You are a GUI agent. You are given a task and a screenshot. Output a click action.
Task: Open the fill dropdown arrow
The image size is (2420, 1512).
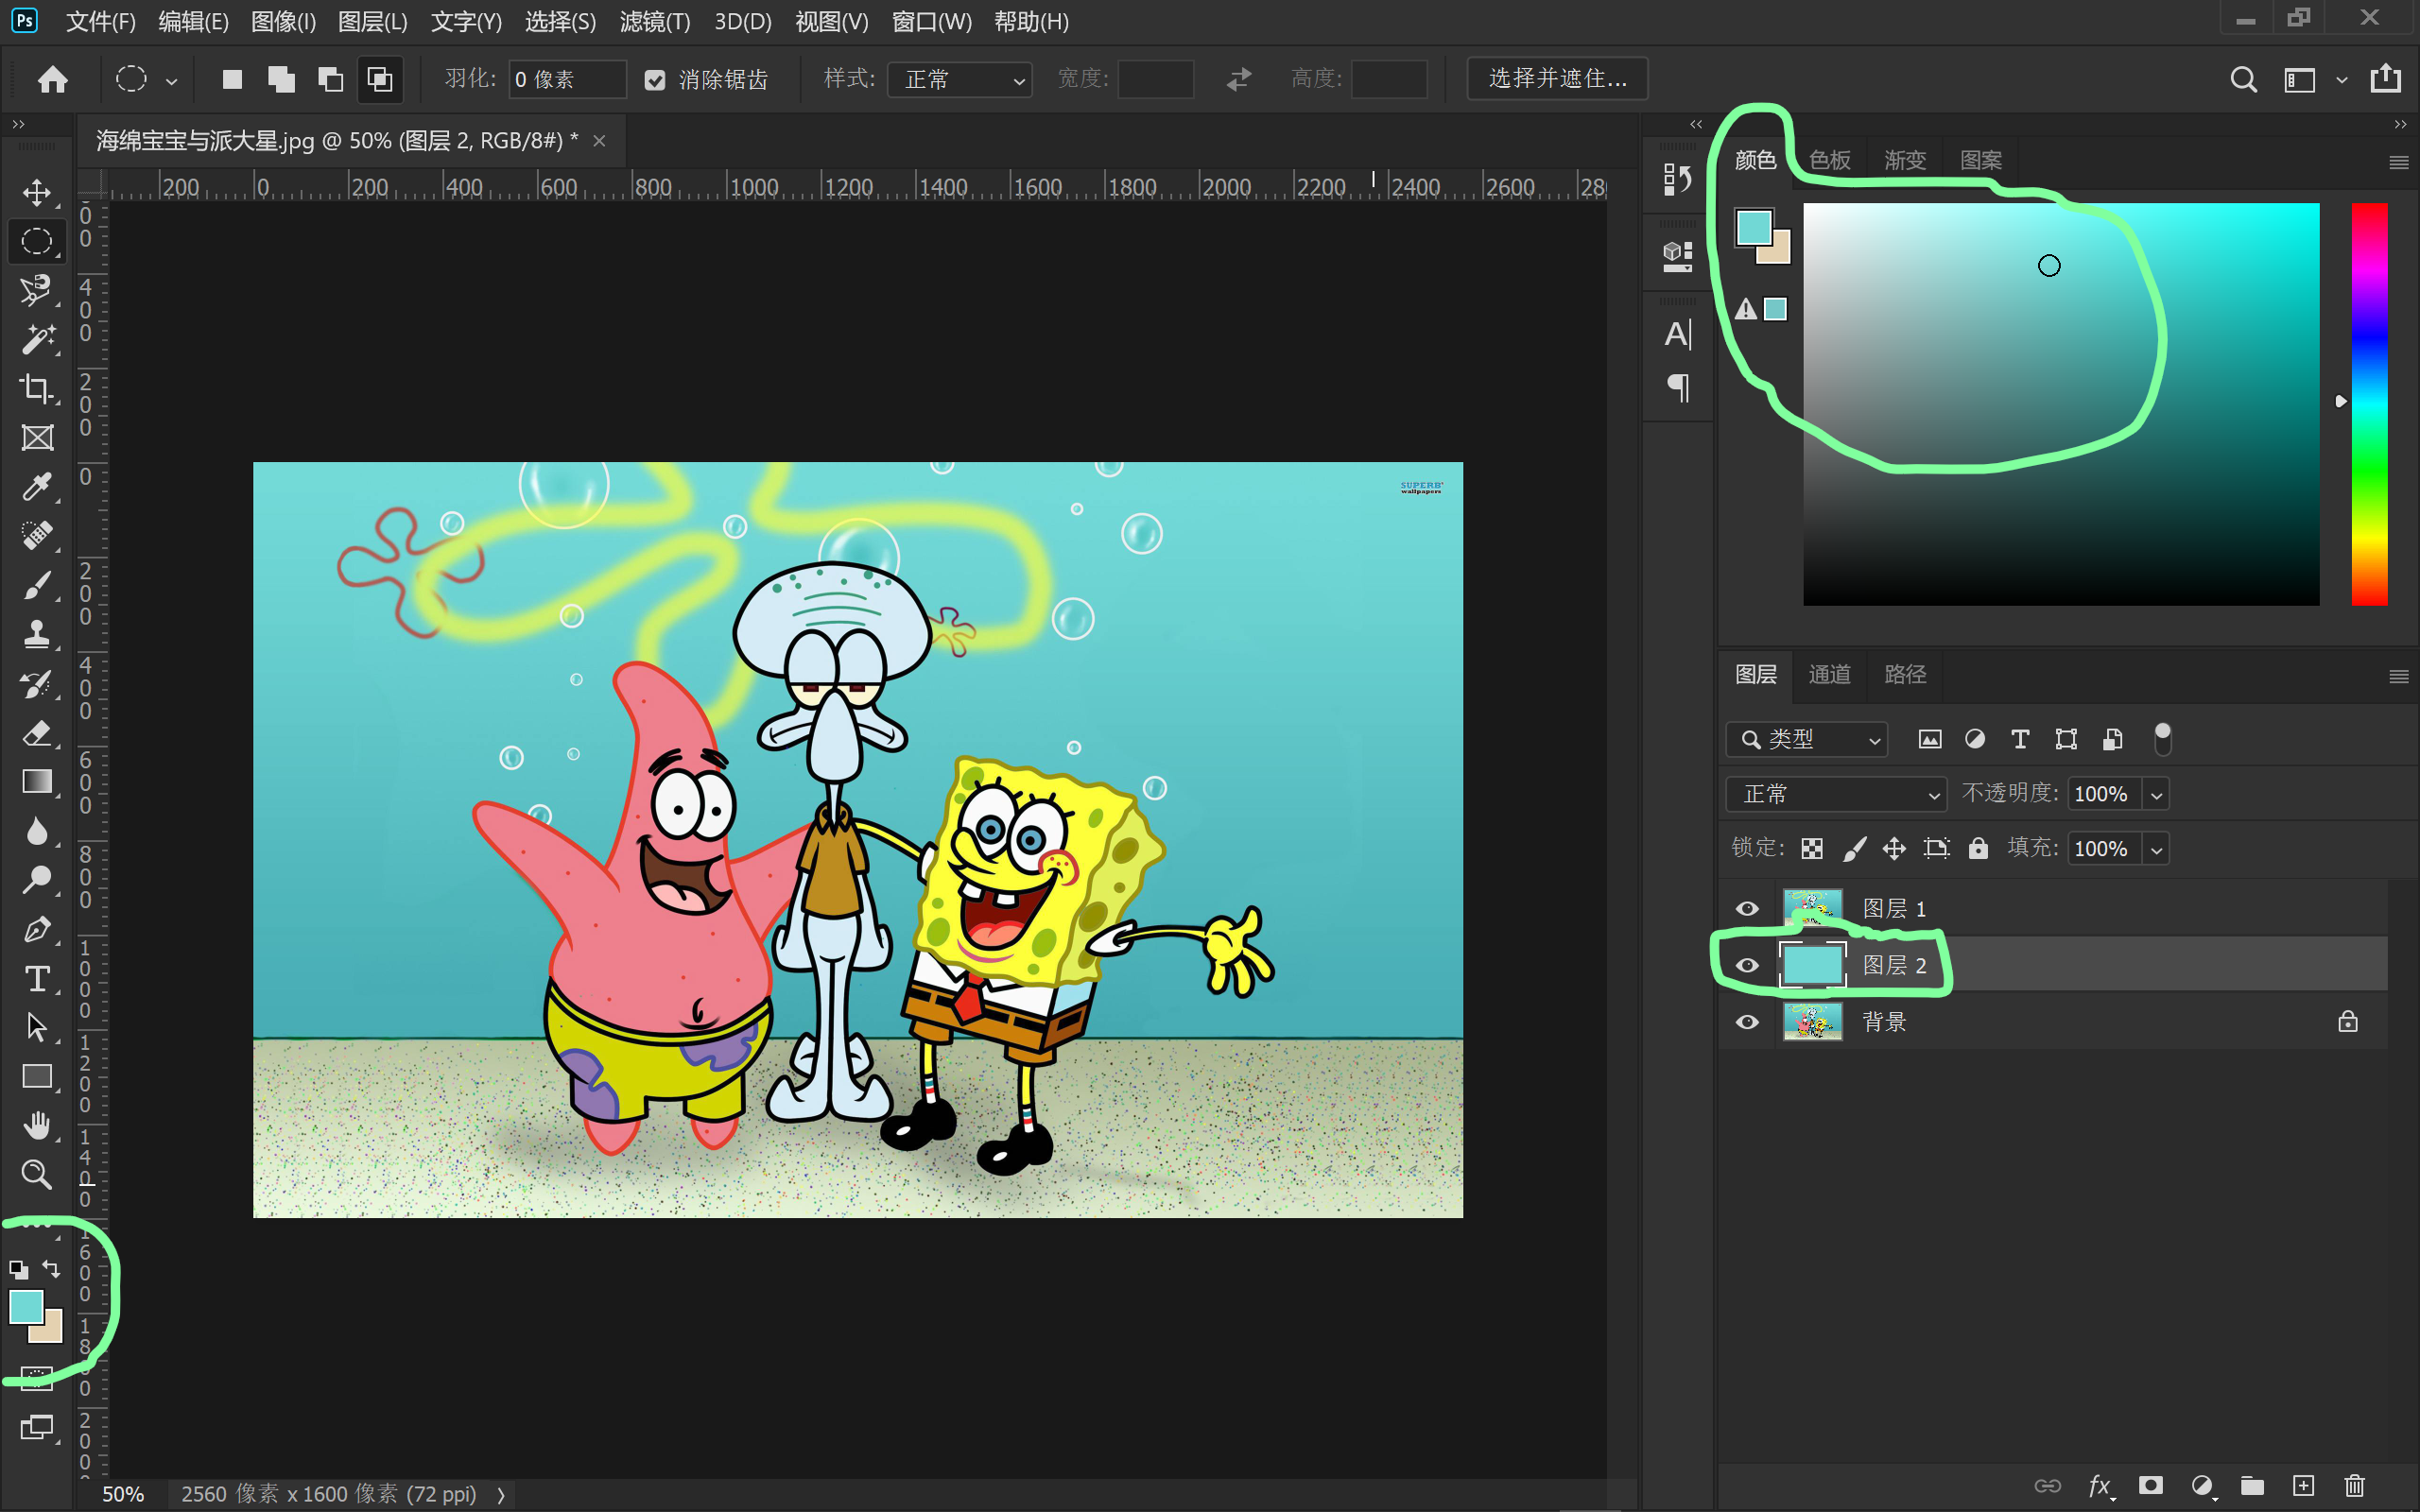click(x=2157, y=850)
